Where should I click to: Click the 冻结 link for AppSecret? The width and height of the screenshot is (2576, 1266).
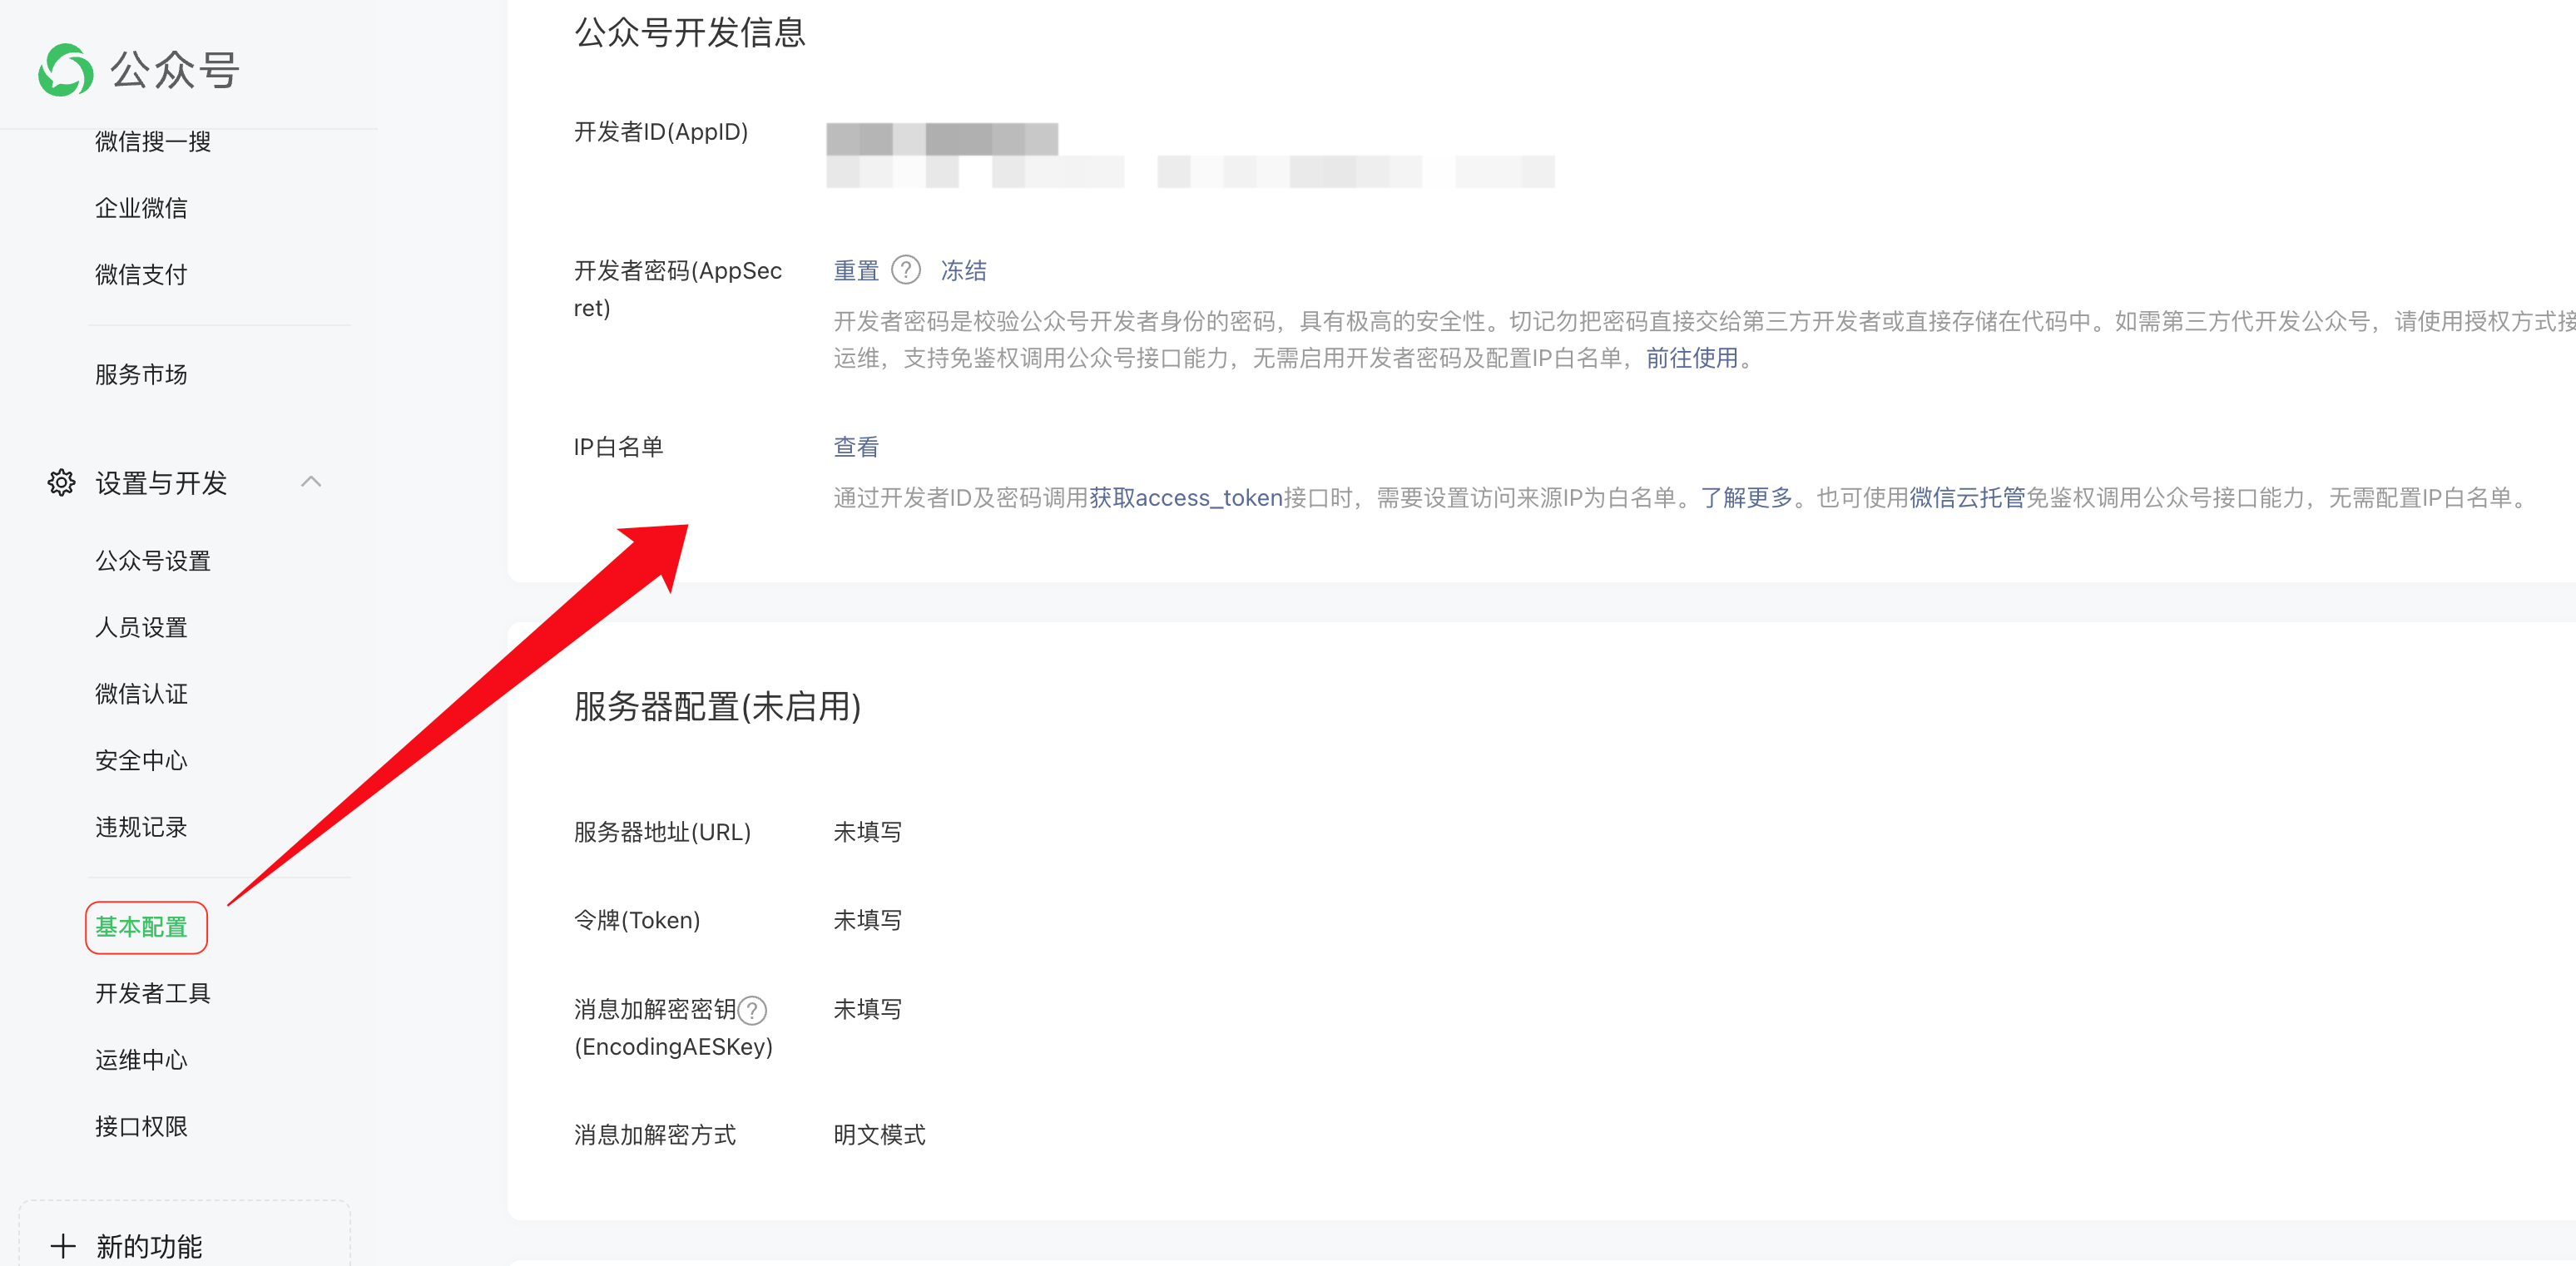point(963,270)
